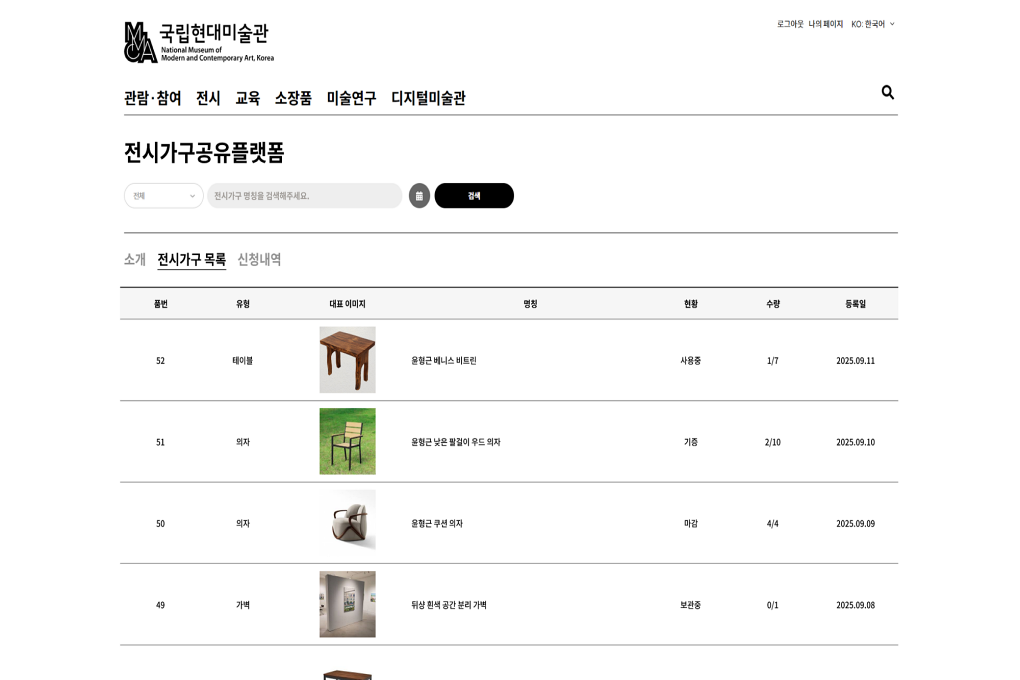Stay on the 전시가구 목록 tab
This screenshot has width=1020, height=680.
click(x=190, y=258)
